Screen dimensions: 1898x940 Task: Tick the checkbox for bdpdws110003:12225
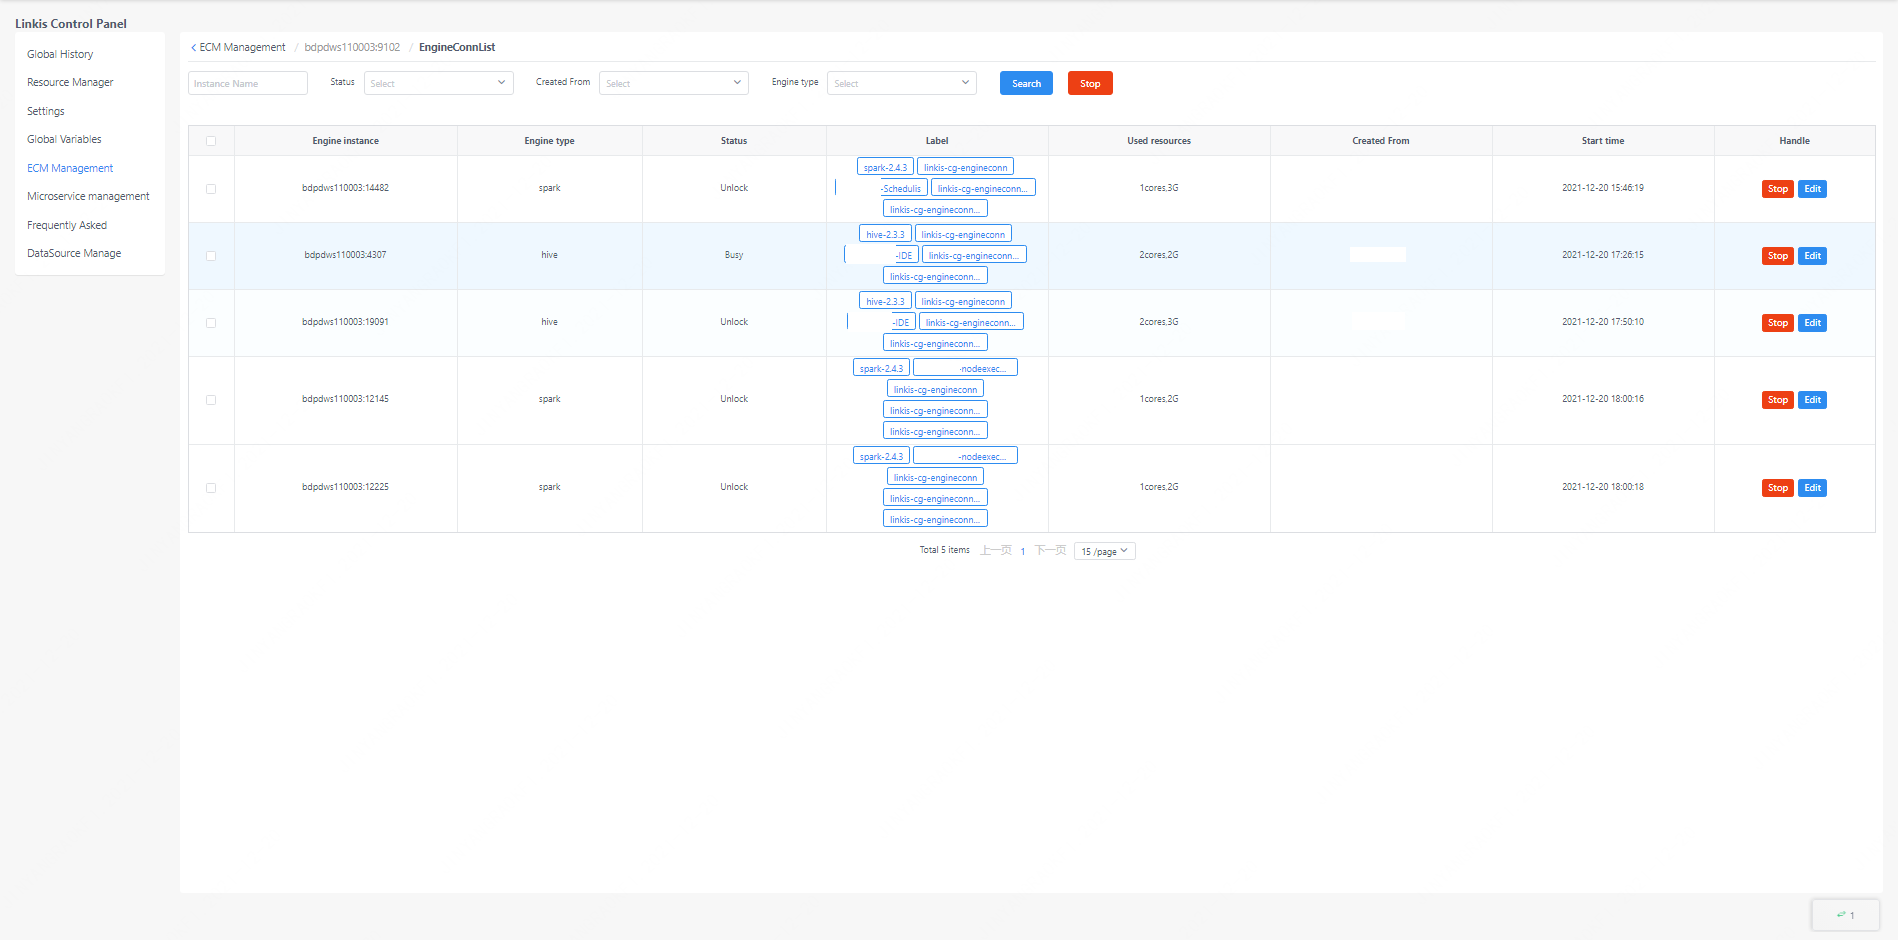(x=211, y=488)
